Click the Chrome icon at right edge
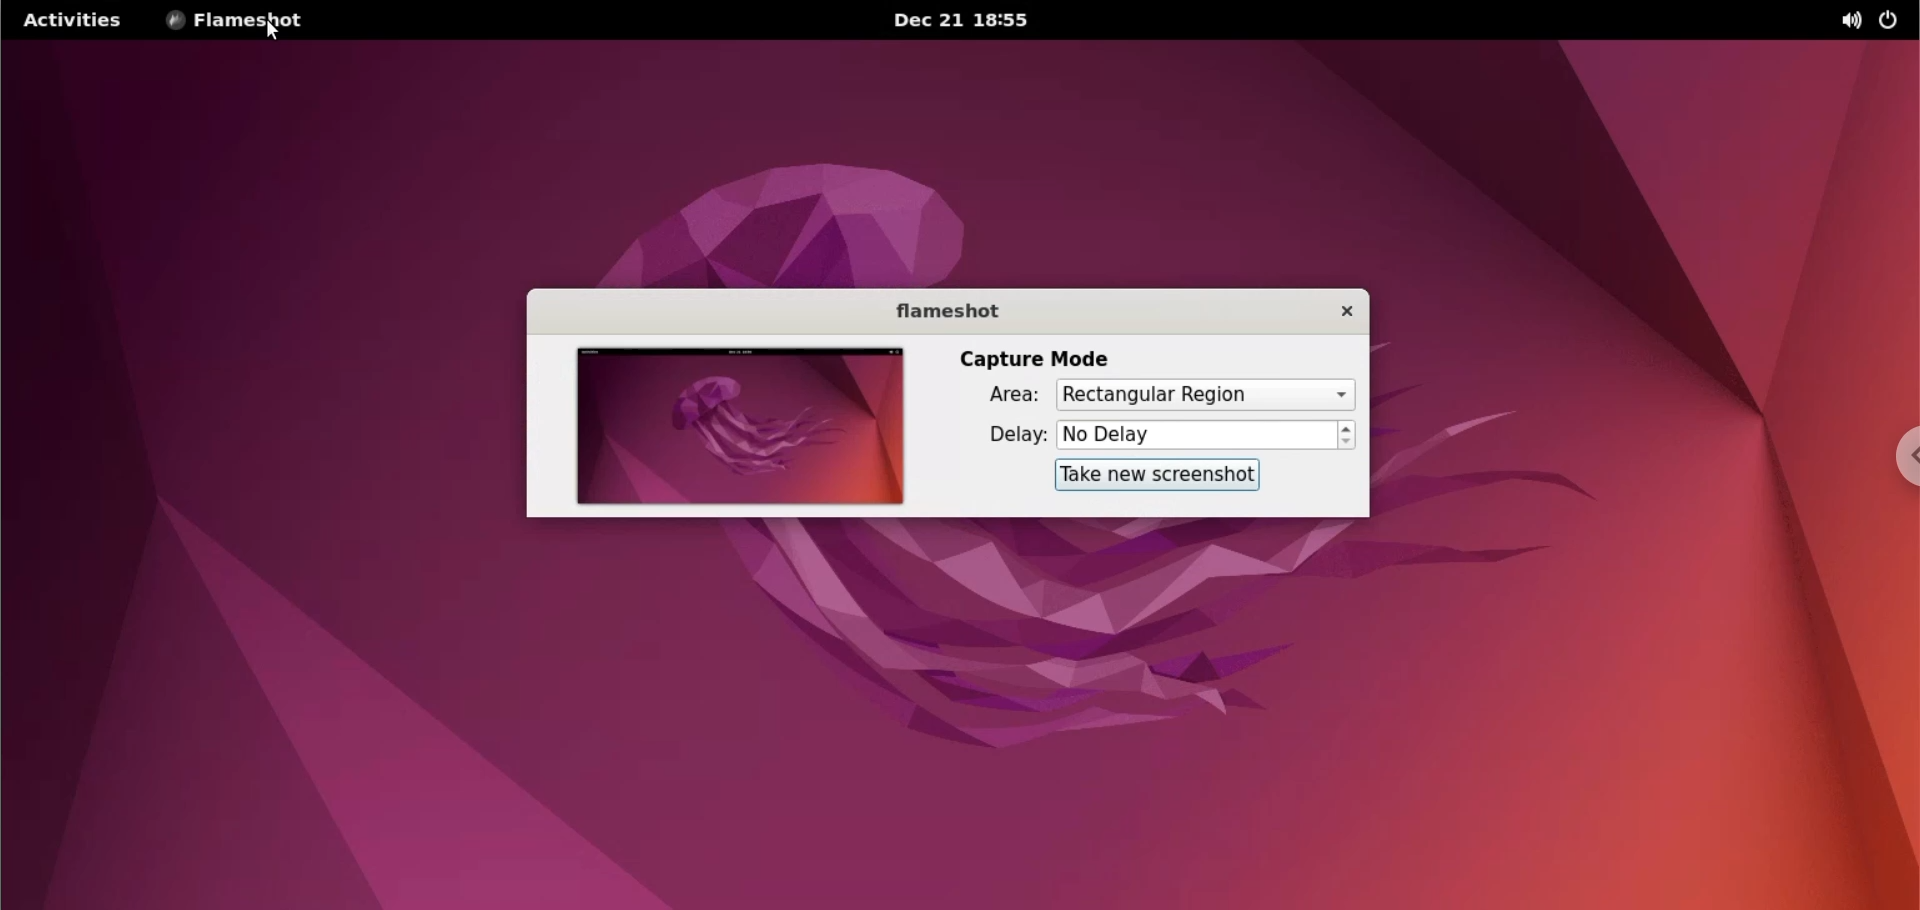Image resolution: width=1920 pixels, height=910 pixels. coord(1908,457)
